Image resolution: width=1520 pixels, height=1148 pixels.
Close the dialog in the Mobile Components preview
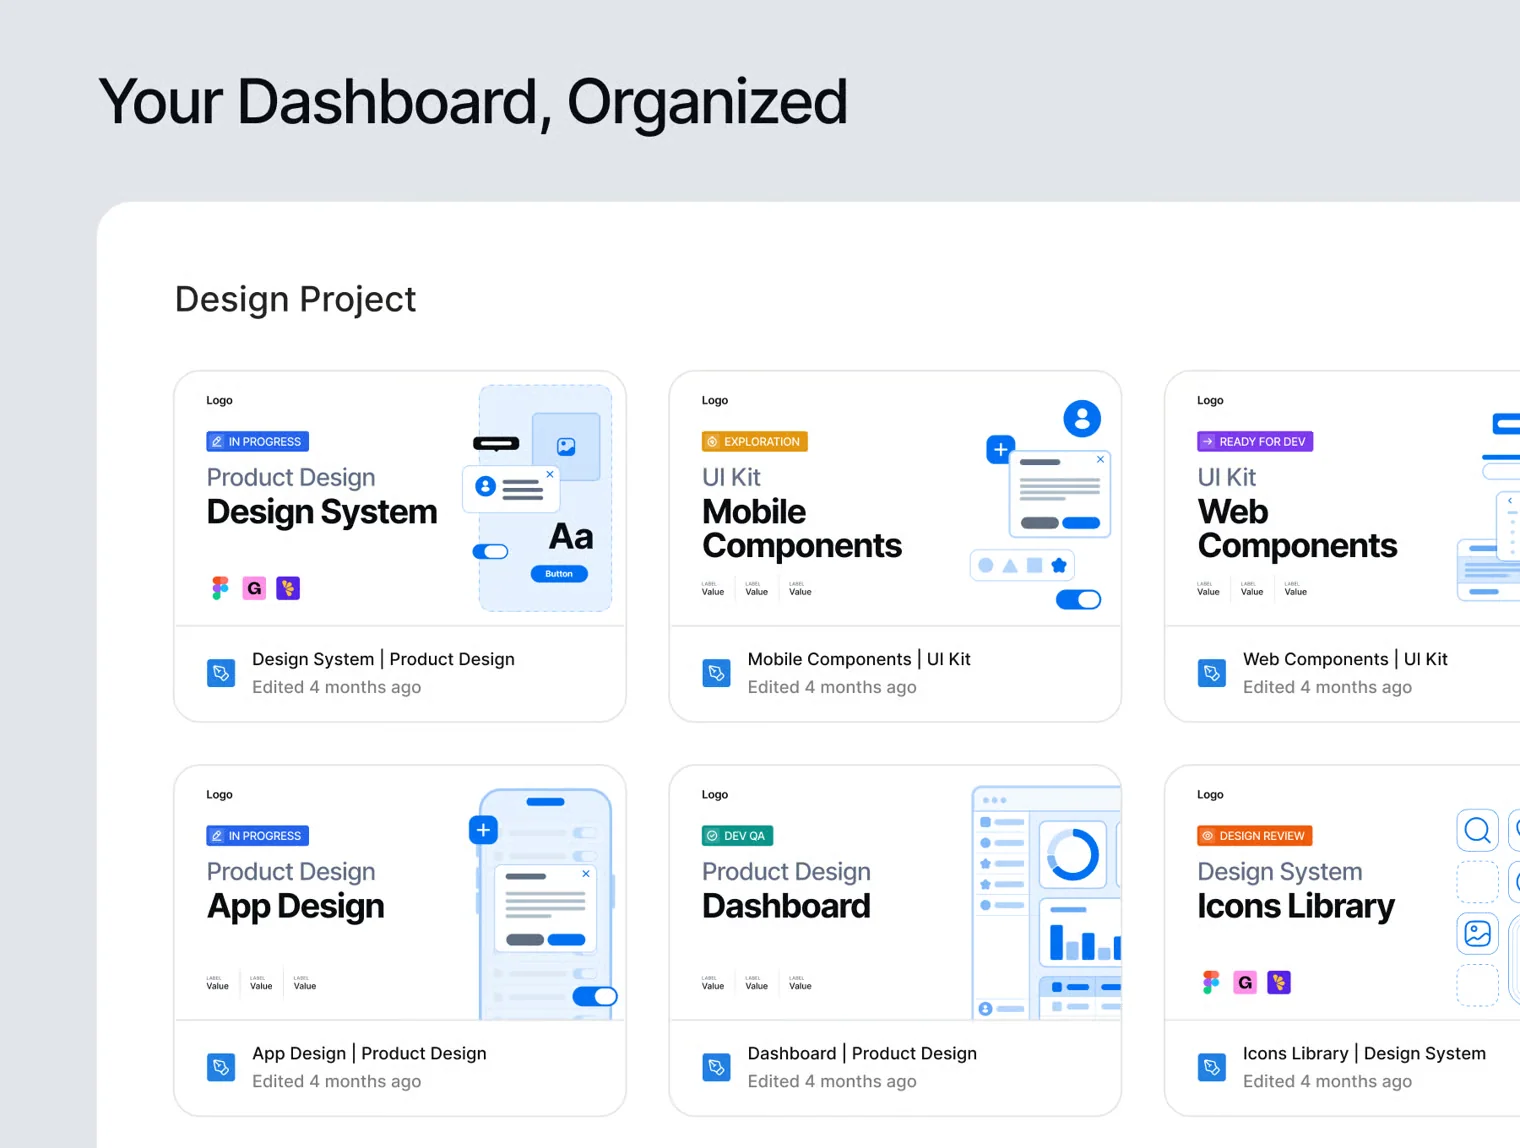pos(1100,460)
